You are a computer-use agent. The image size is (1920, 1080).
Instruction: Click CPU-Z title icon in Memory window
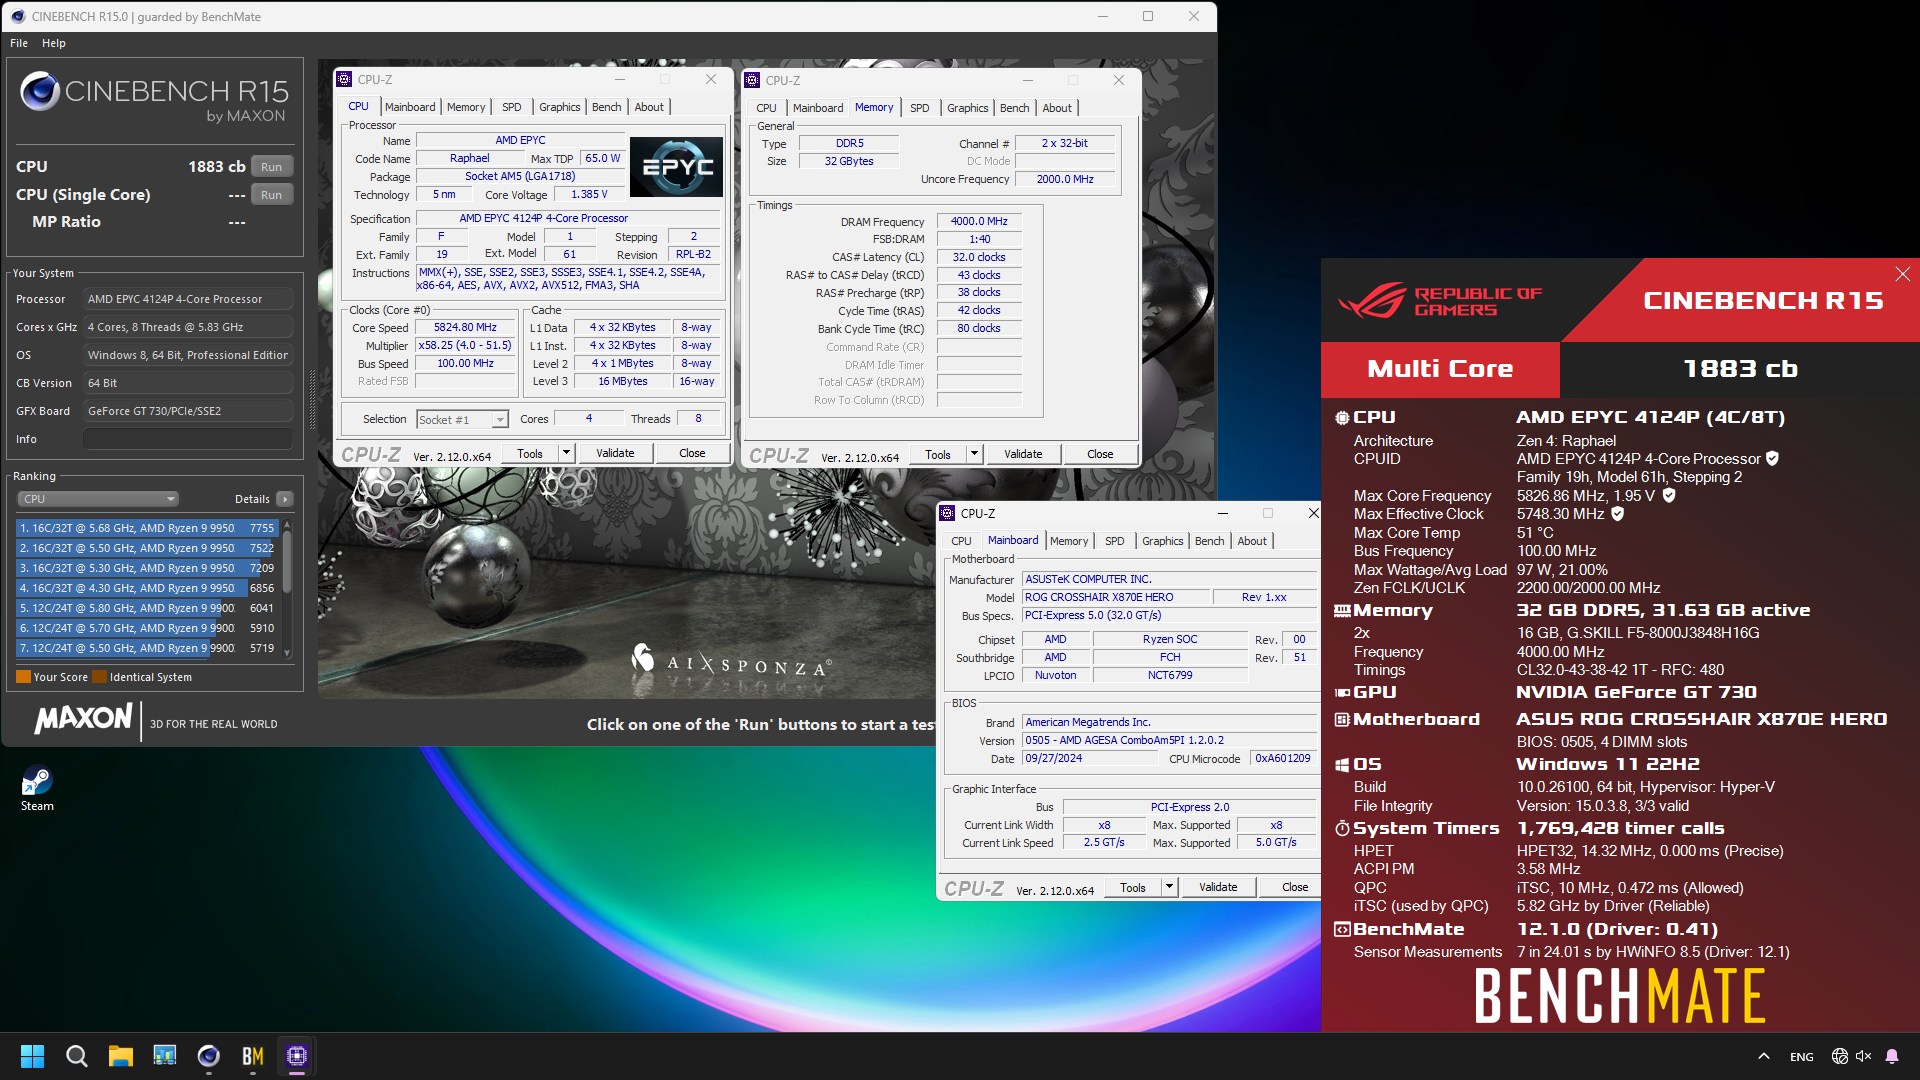[x=752, y=80]
